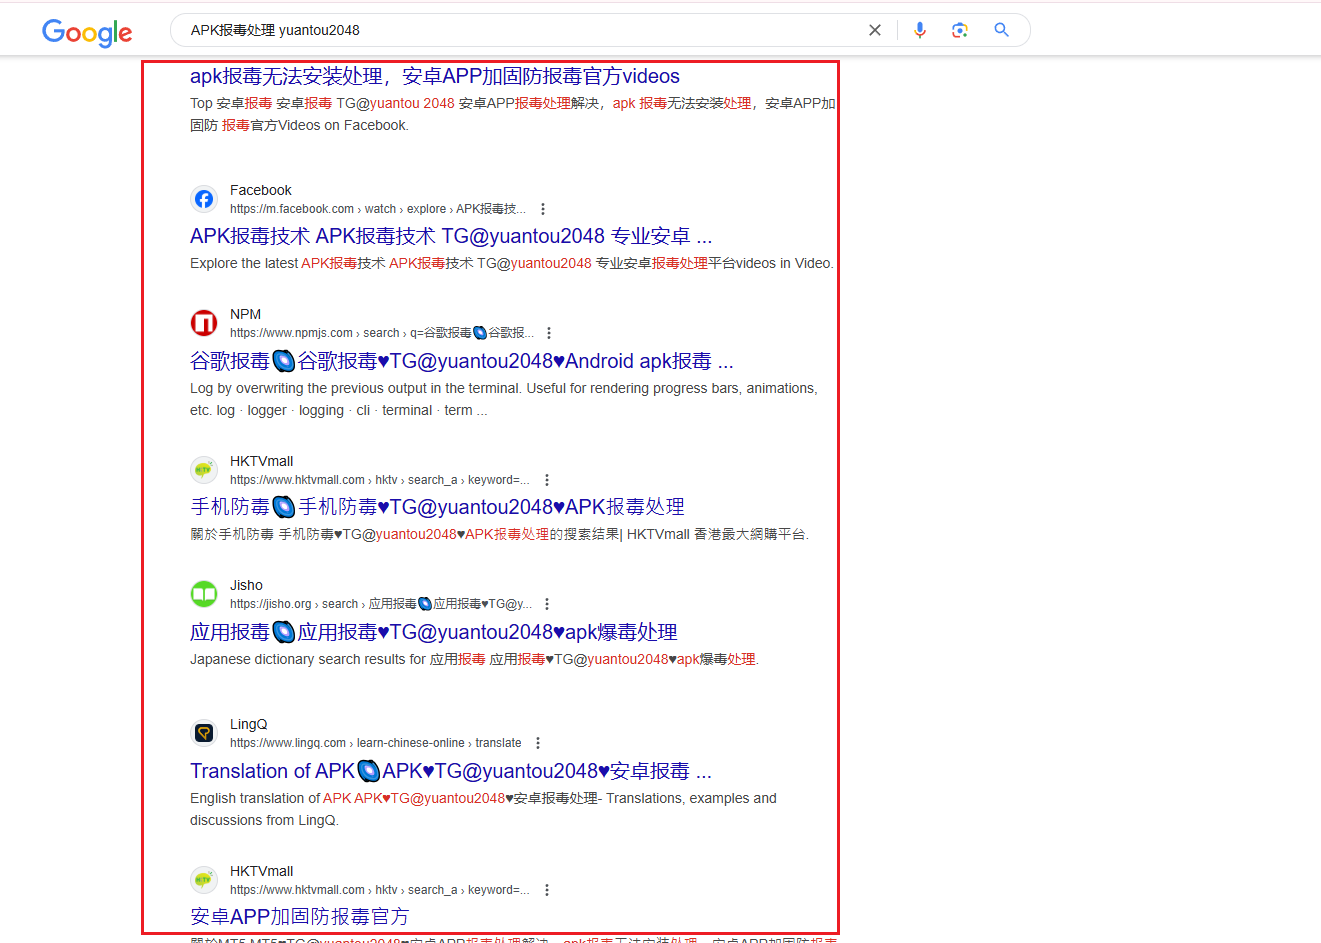Open the NPM result favicon
This screenshot has height=943, width=1321.
(x=204, y=323)
